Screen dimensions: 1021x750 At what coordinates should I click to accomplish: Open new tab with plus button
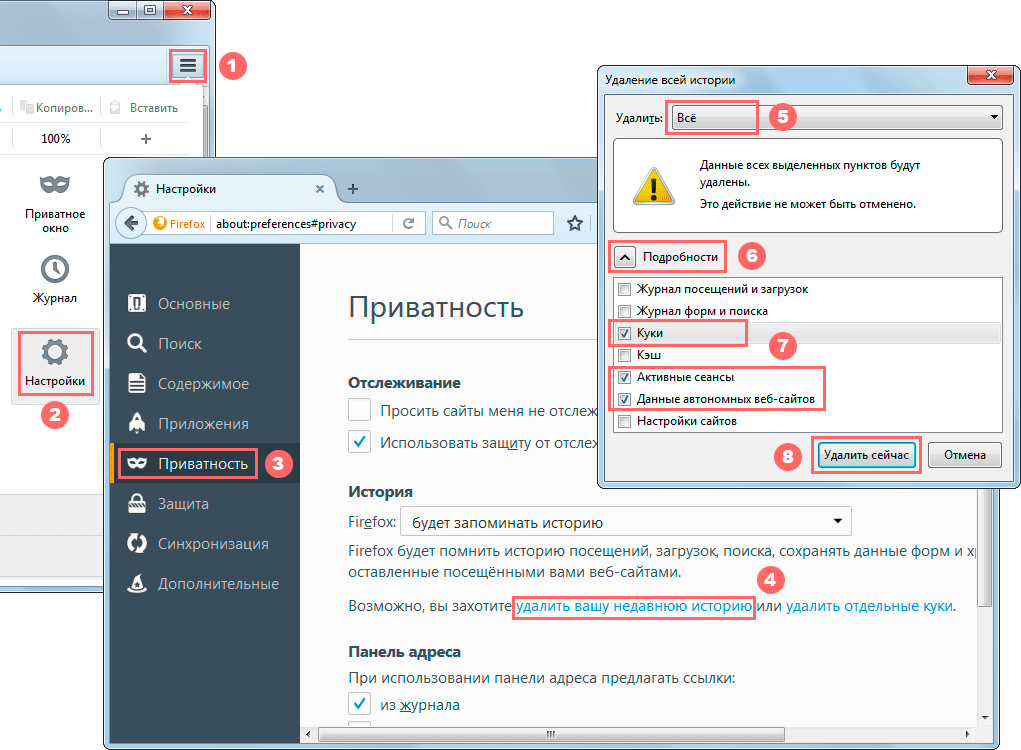[353, 189]
